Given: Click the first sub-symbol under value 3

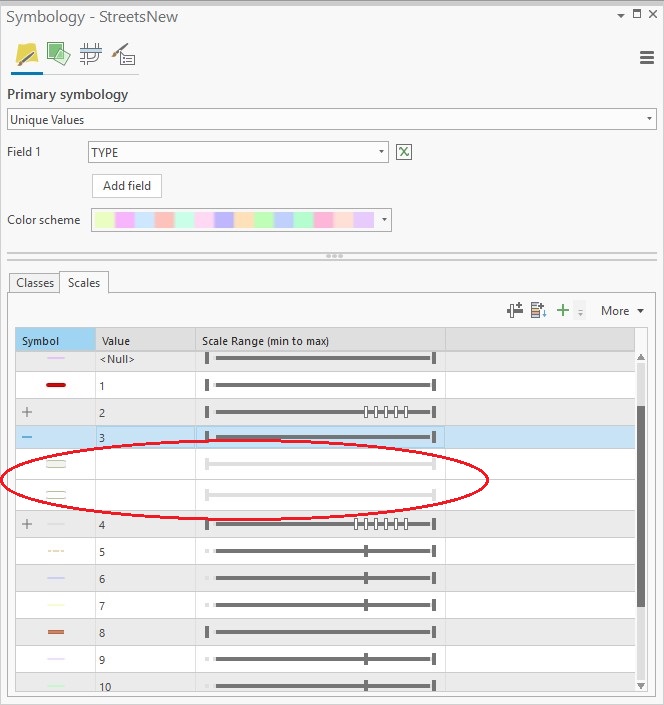Looking at the screenshot, I should click(x=56, y=464).
